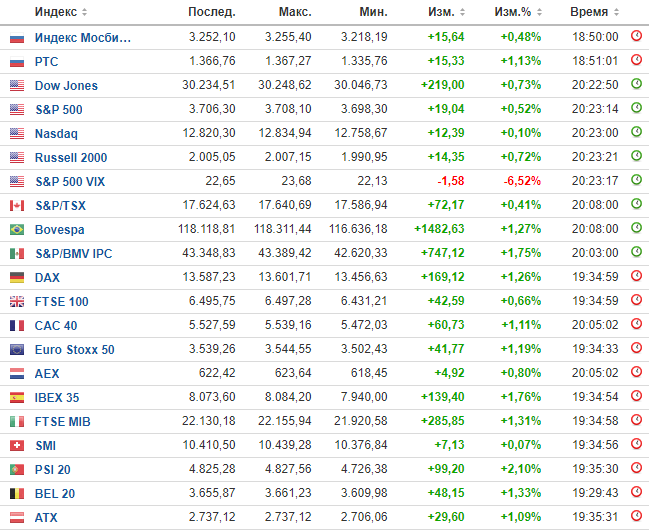Open the Nasdaq index link

56,134
